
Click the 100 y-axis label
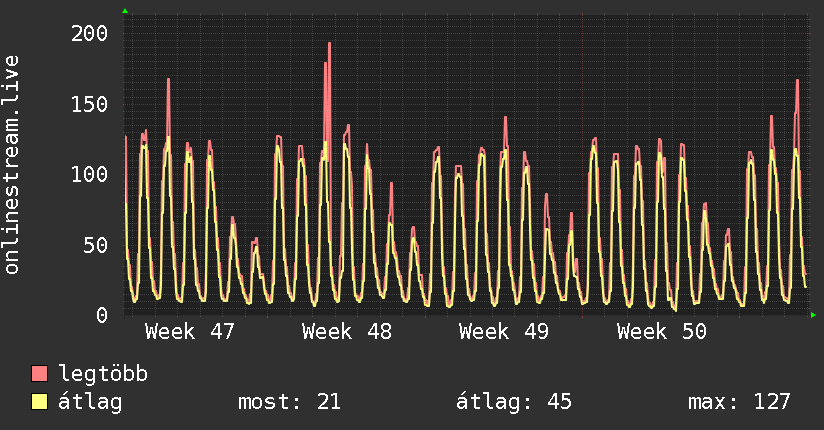click(x=89, y=175)
